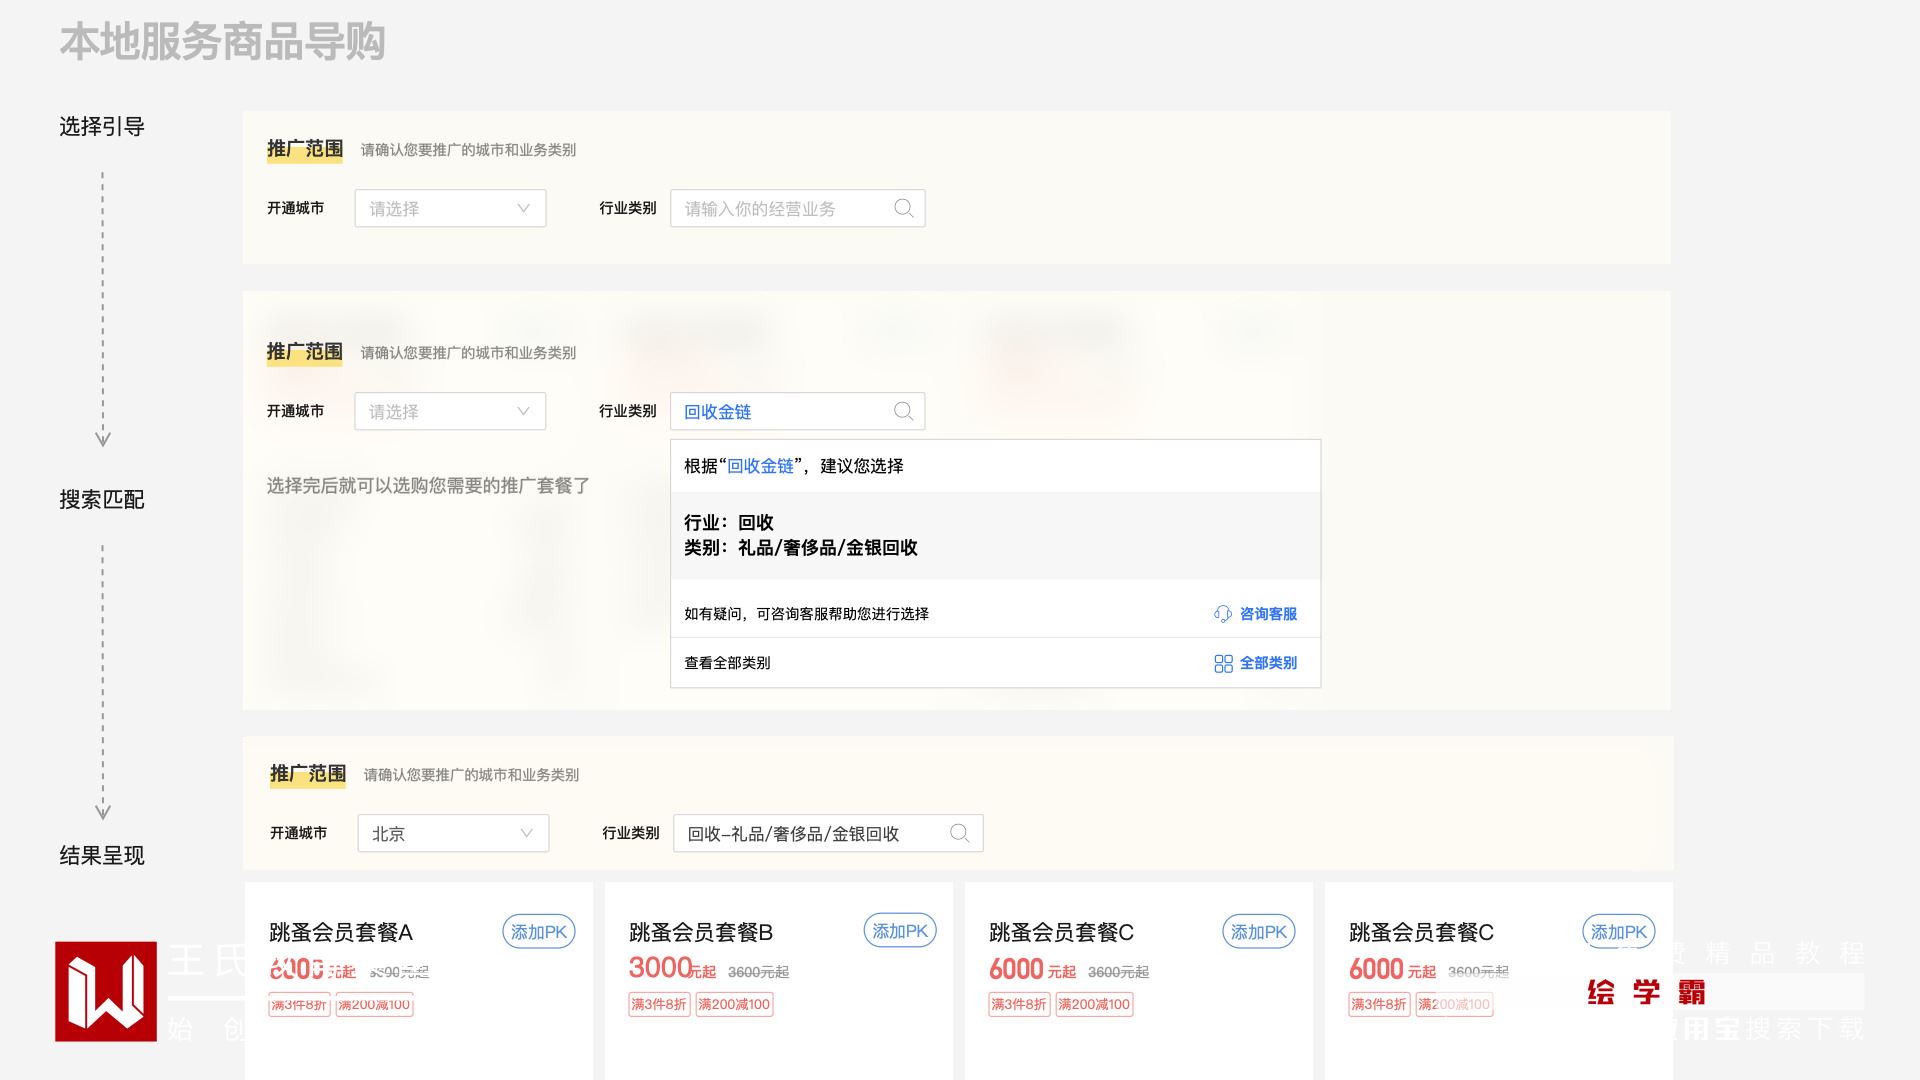Image resolution: width=1920 pixels, height=1080 pixels.
Task: Click search icon in first 行业类别 field
Action: [x=903, y=208]
